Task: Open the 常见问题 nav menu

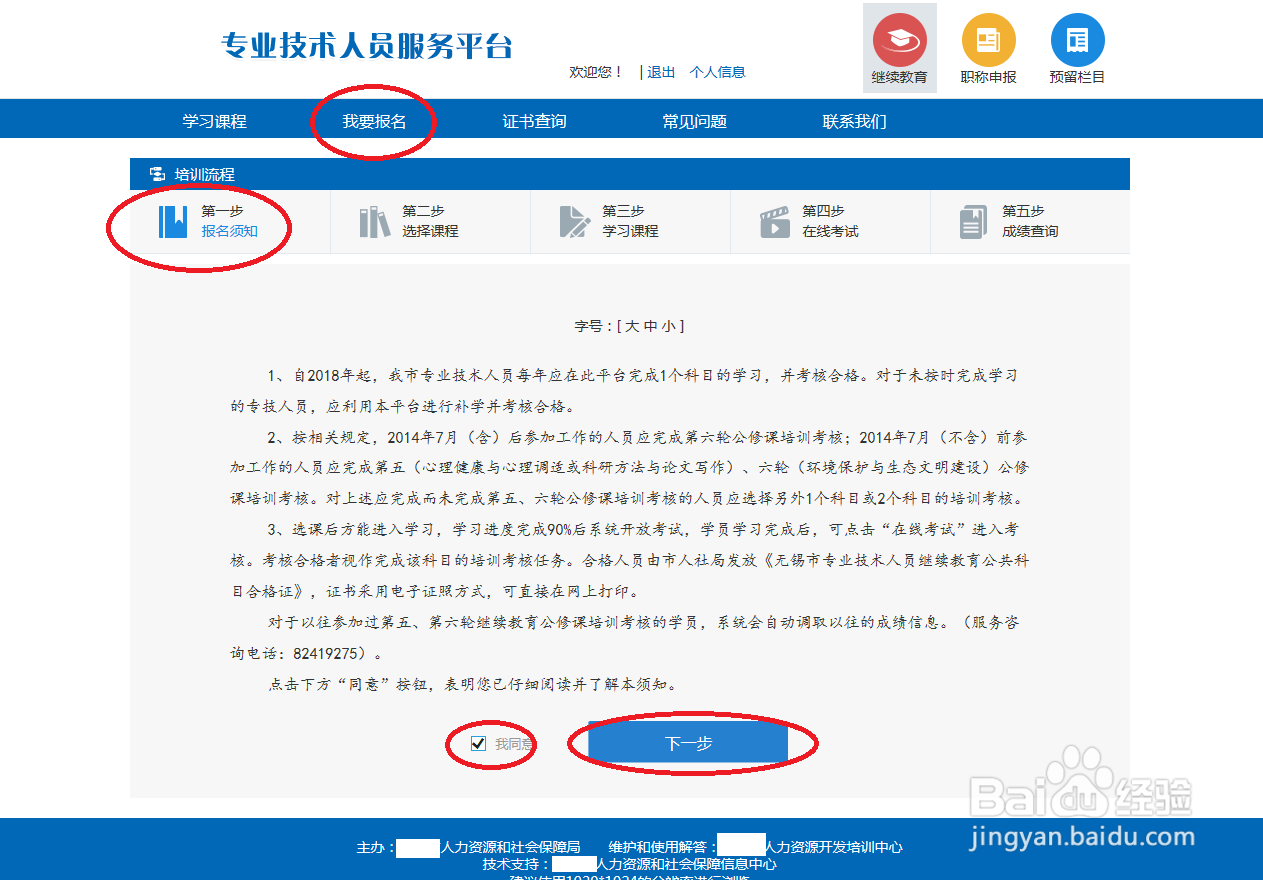Action: 694,121
